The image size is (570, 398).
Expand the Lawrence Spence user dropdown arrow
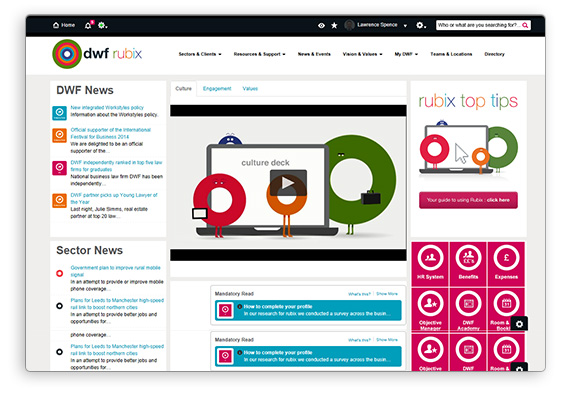coord(405,25)
